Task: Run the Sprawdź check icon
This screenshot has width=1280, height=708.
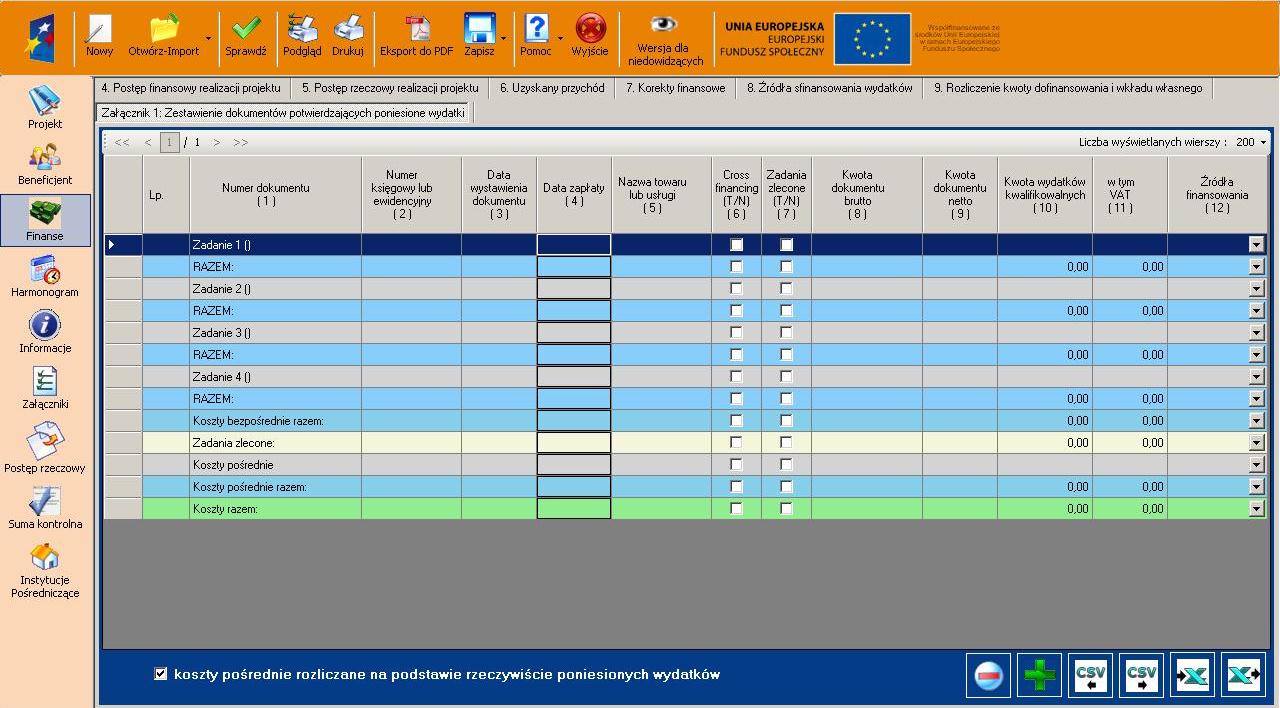Action: click(245, 29)
